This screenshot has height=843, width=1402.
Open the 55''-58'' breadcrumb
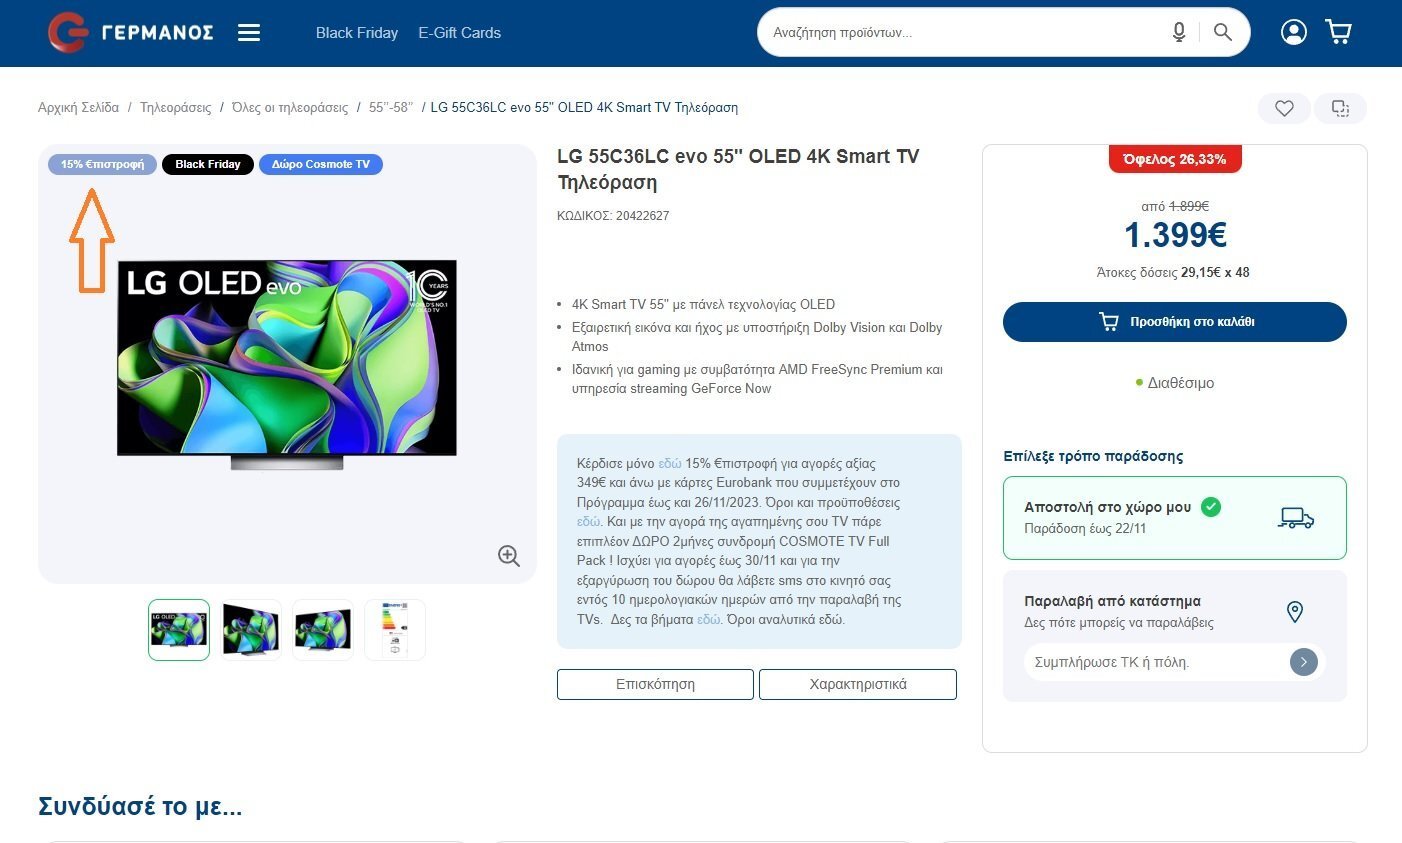390,107
